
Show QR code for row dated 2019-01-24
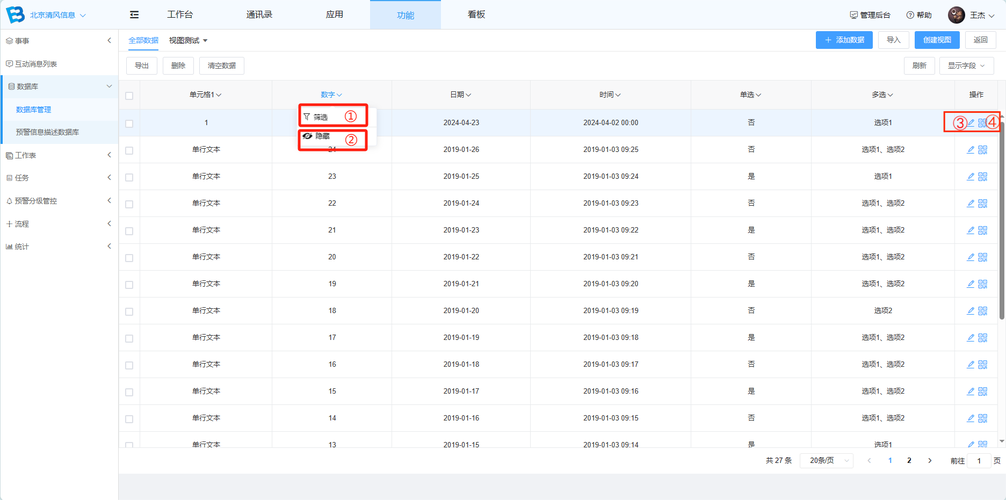point(982,203)
